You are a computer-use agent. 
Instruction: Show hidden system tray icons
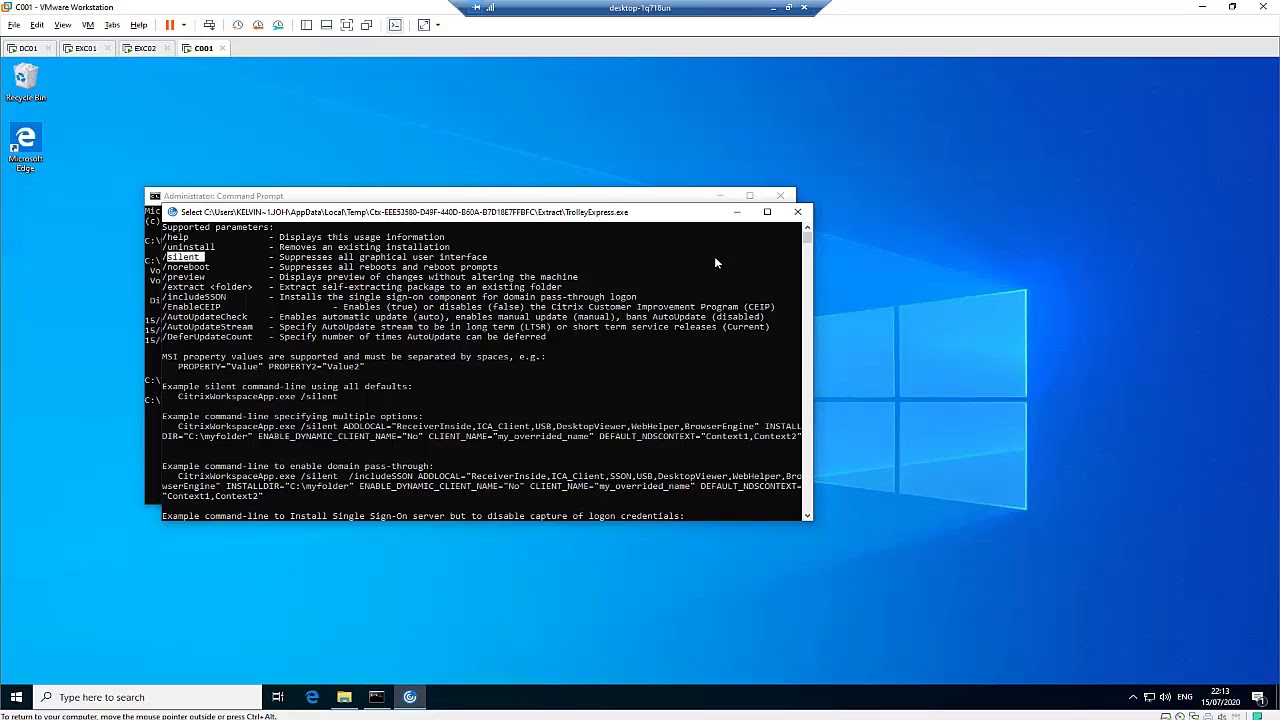[1133, 697]
